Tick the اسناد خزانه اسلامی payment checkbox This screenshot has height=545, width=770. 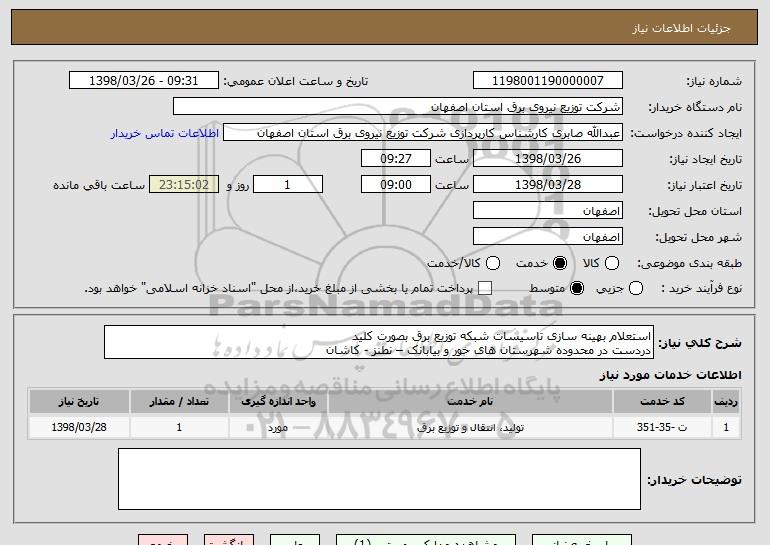pos(485,288)
